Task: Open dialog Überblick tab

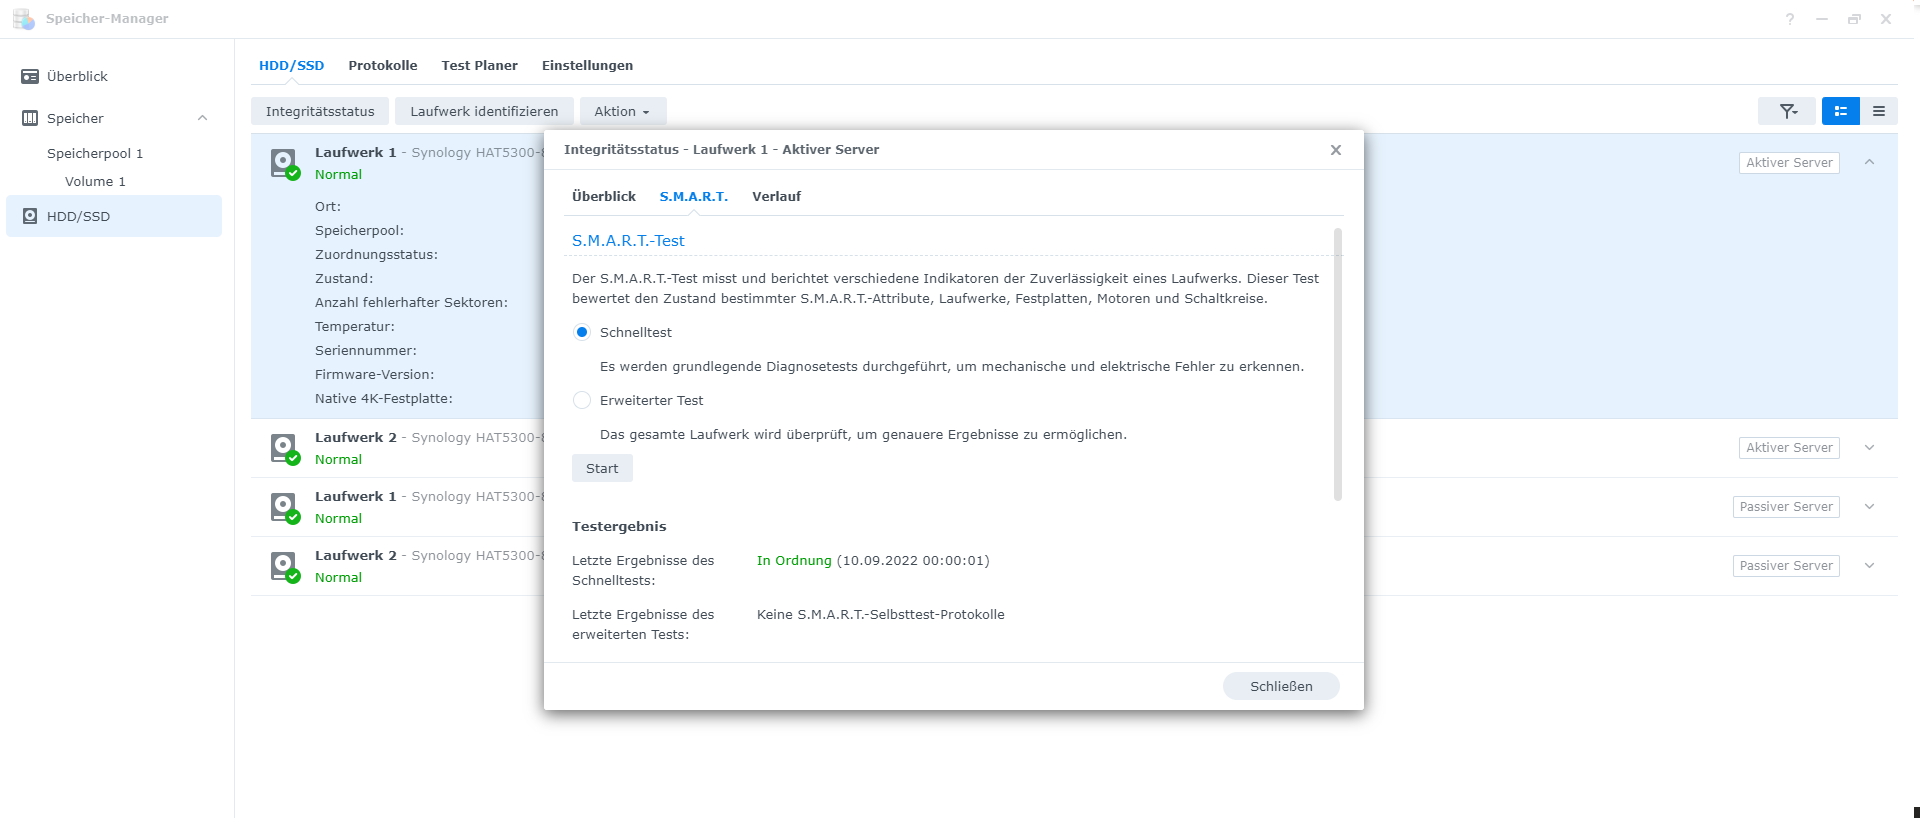Action: [x=604, y=196]
